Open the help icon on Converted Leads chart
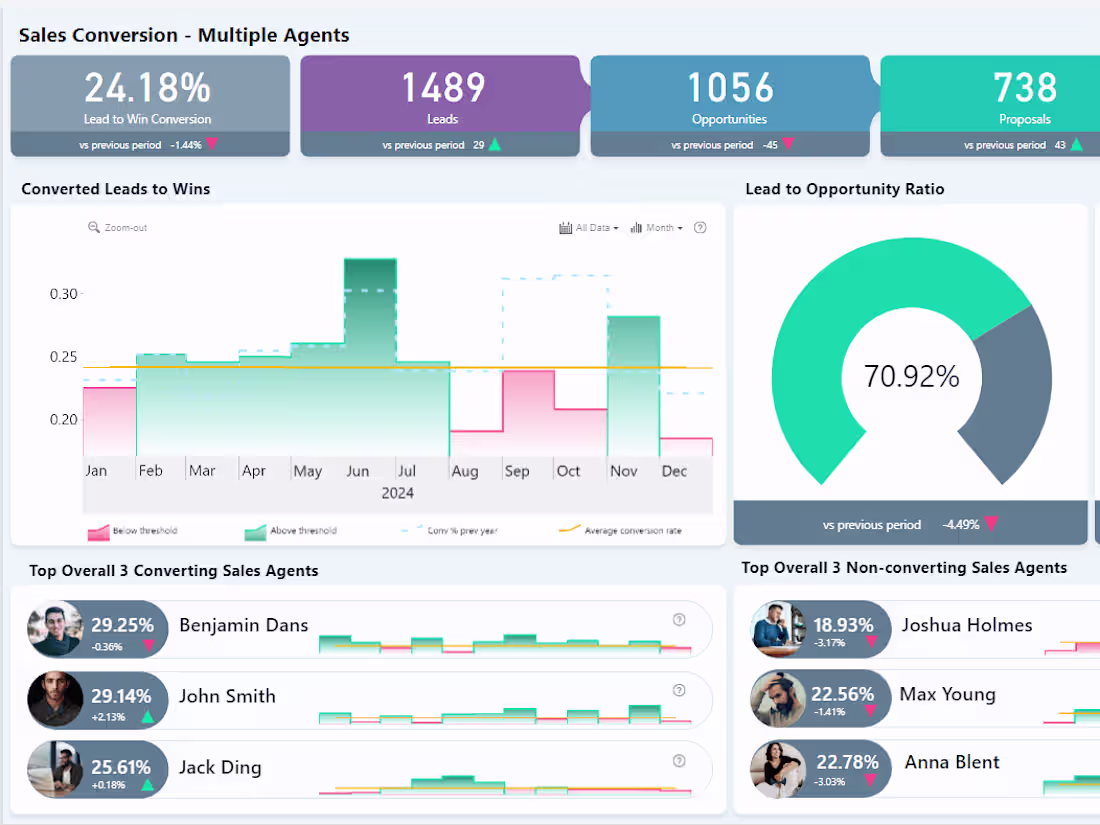Image resolution: width=1100 pixels, height=825 pixels. (700, 227)
